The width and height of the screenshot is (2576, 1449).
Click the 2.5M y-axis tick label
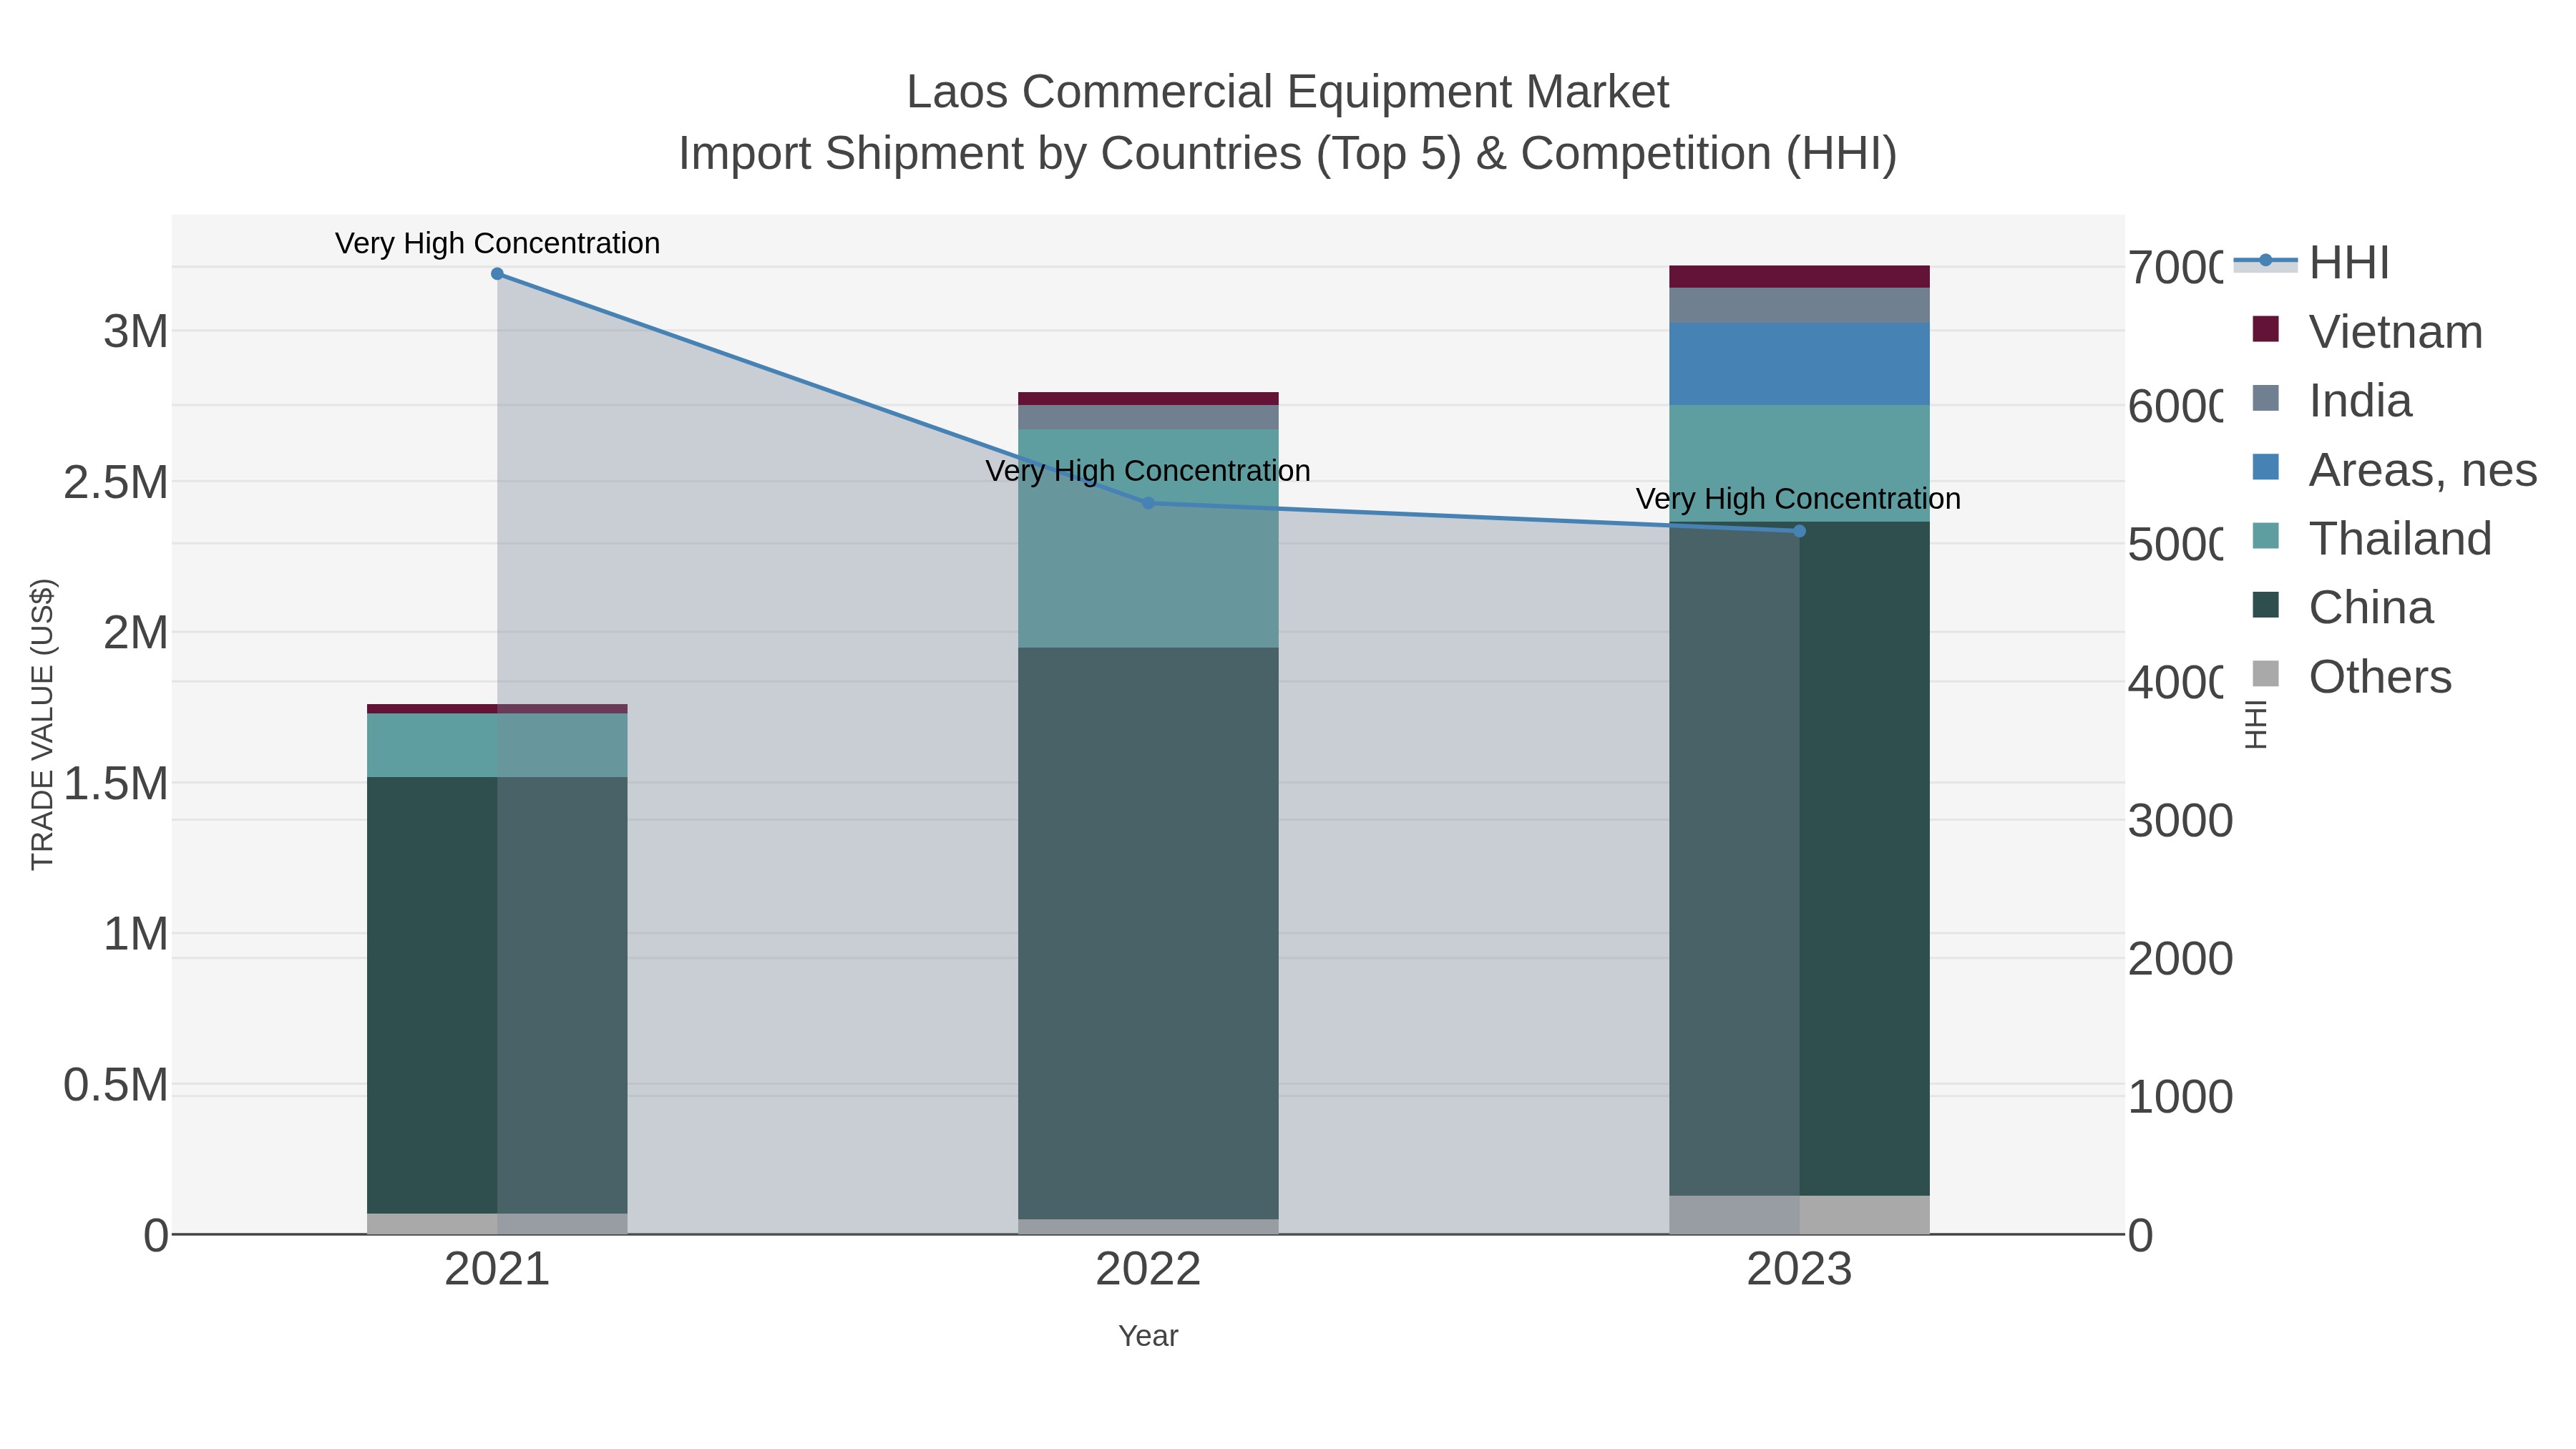pos(116,482)
